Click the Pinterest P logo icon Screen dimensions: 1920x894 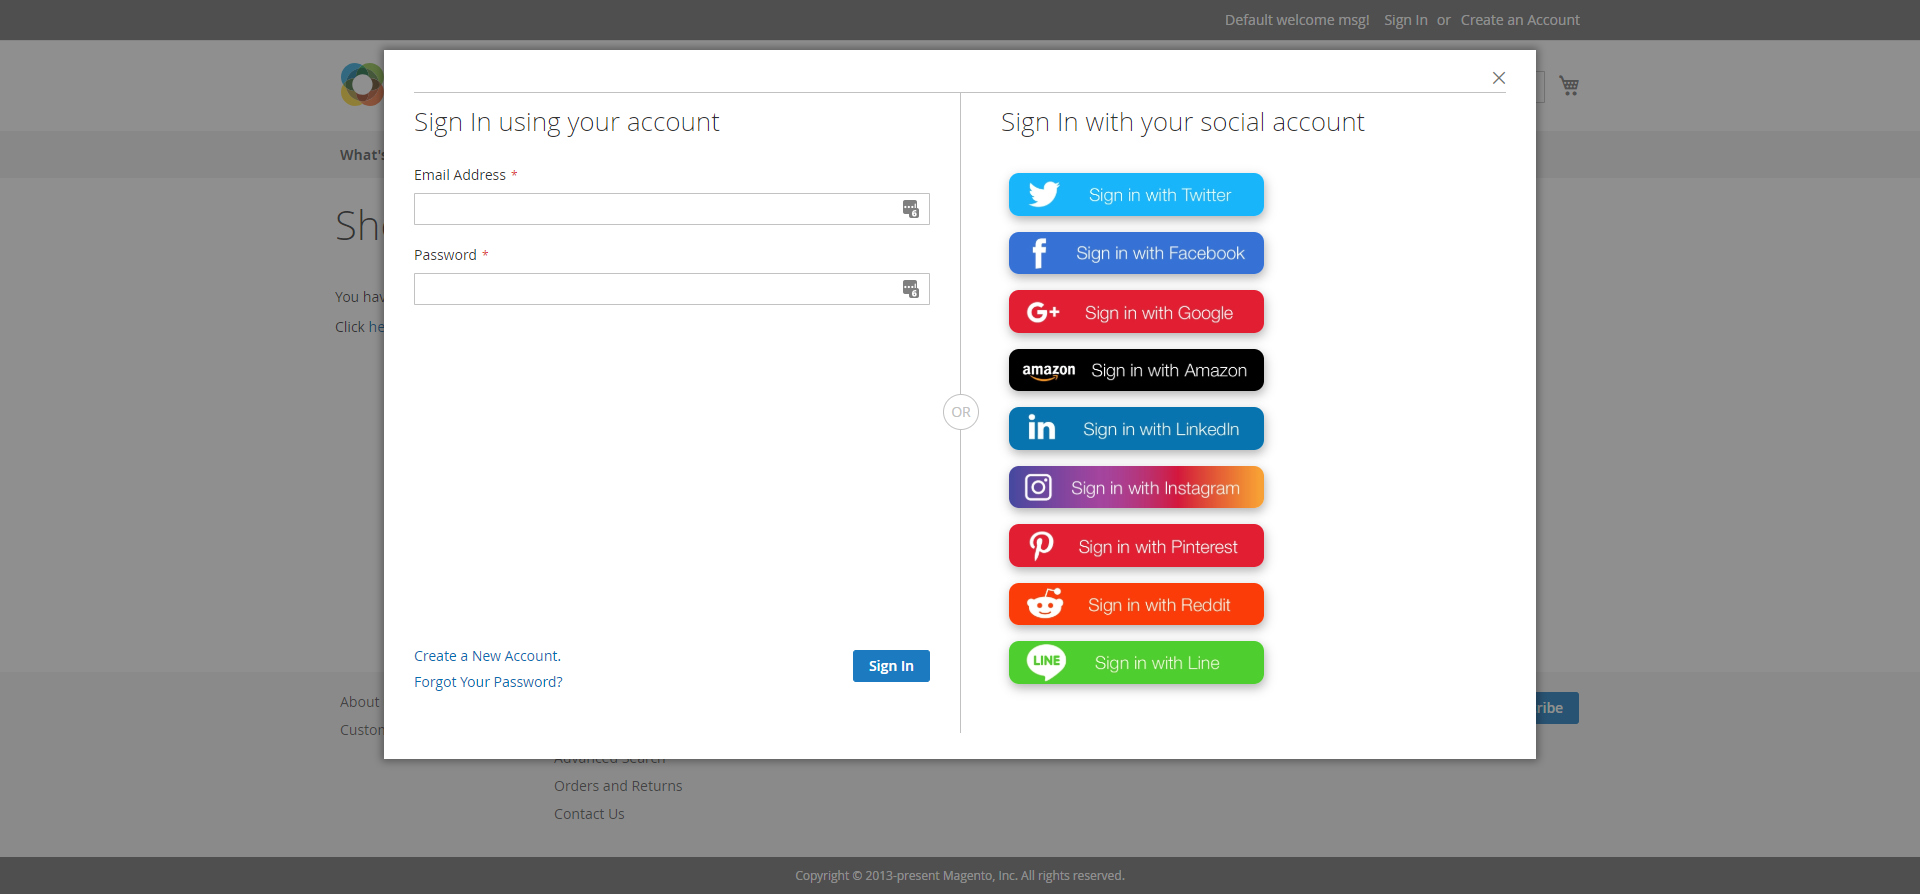(1041, 546)
